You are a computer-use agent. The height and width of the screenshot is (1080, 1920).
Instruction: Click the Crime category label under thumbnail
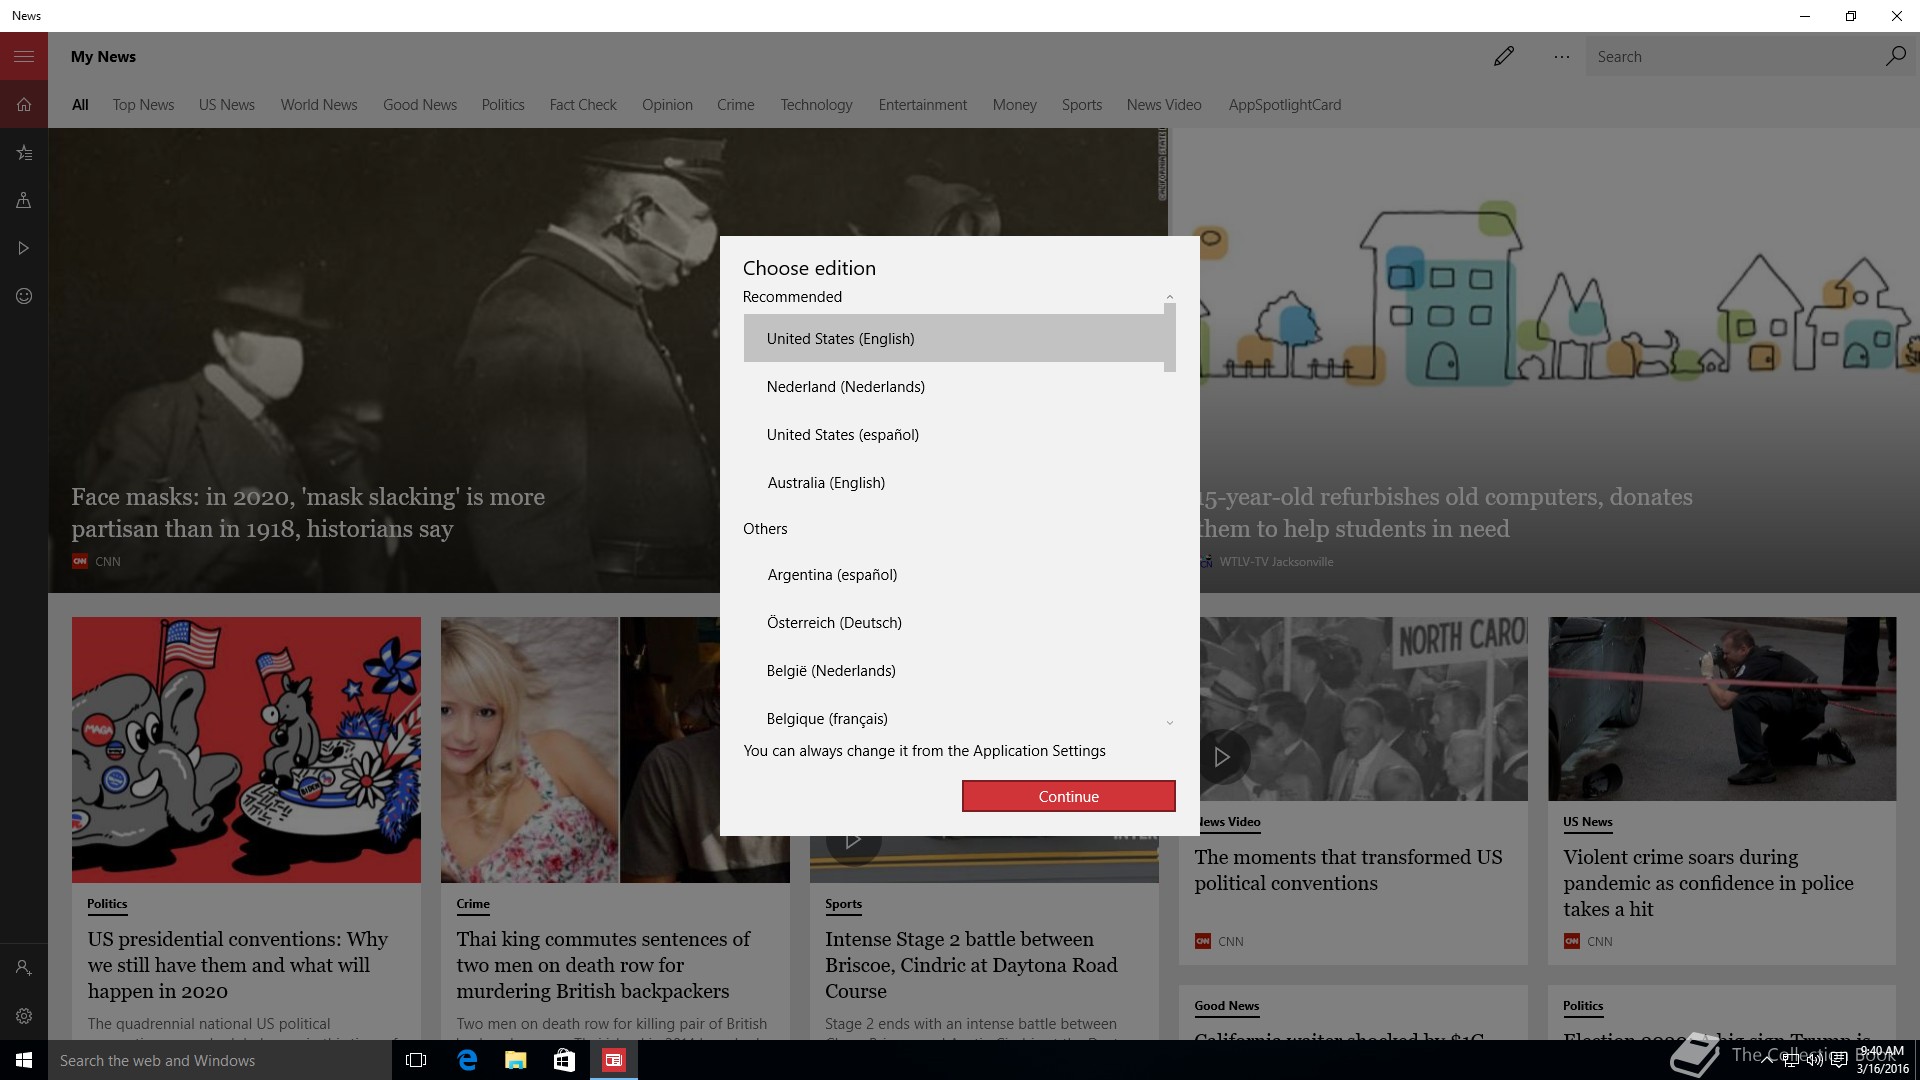pos(473,903)
